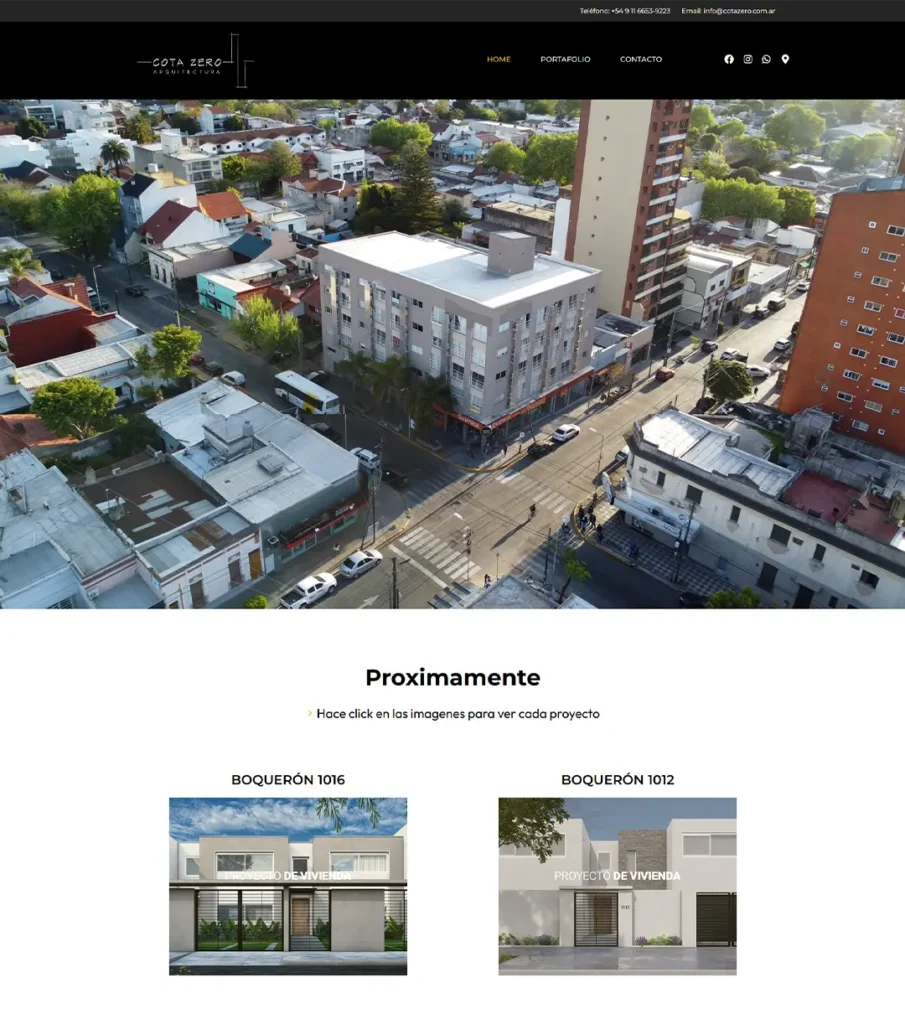Click the BOQUERÓN 1012 project title
The width and height of the screenshot is (905, 1024).
tap(617, 779)
